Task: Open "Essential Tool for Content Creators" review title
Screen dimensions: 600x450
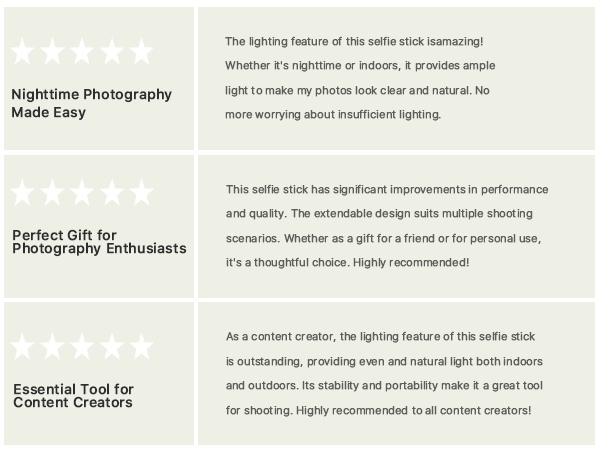Action: (73, 395)
